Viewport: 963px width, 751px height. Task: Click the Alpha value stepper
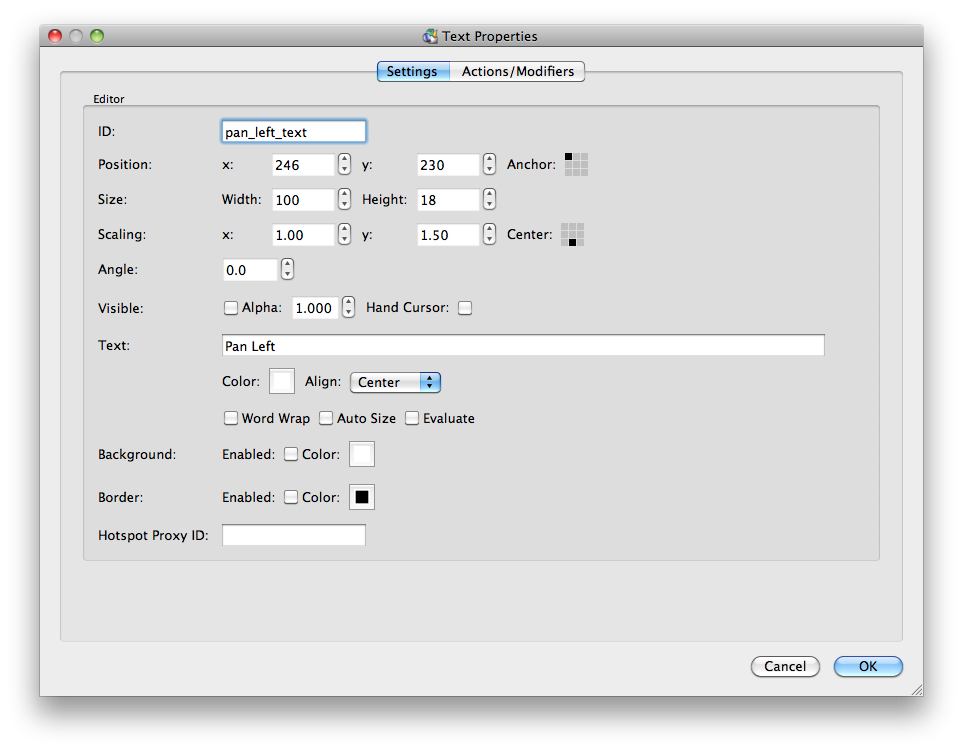point(348,308)
